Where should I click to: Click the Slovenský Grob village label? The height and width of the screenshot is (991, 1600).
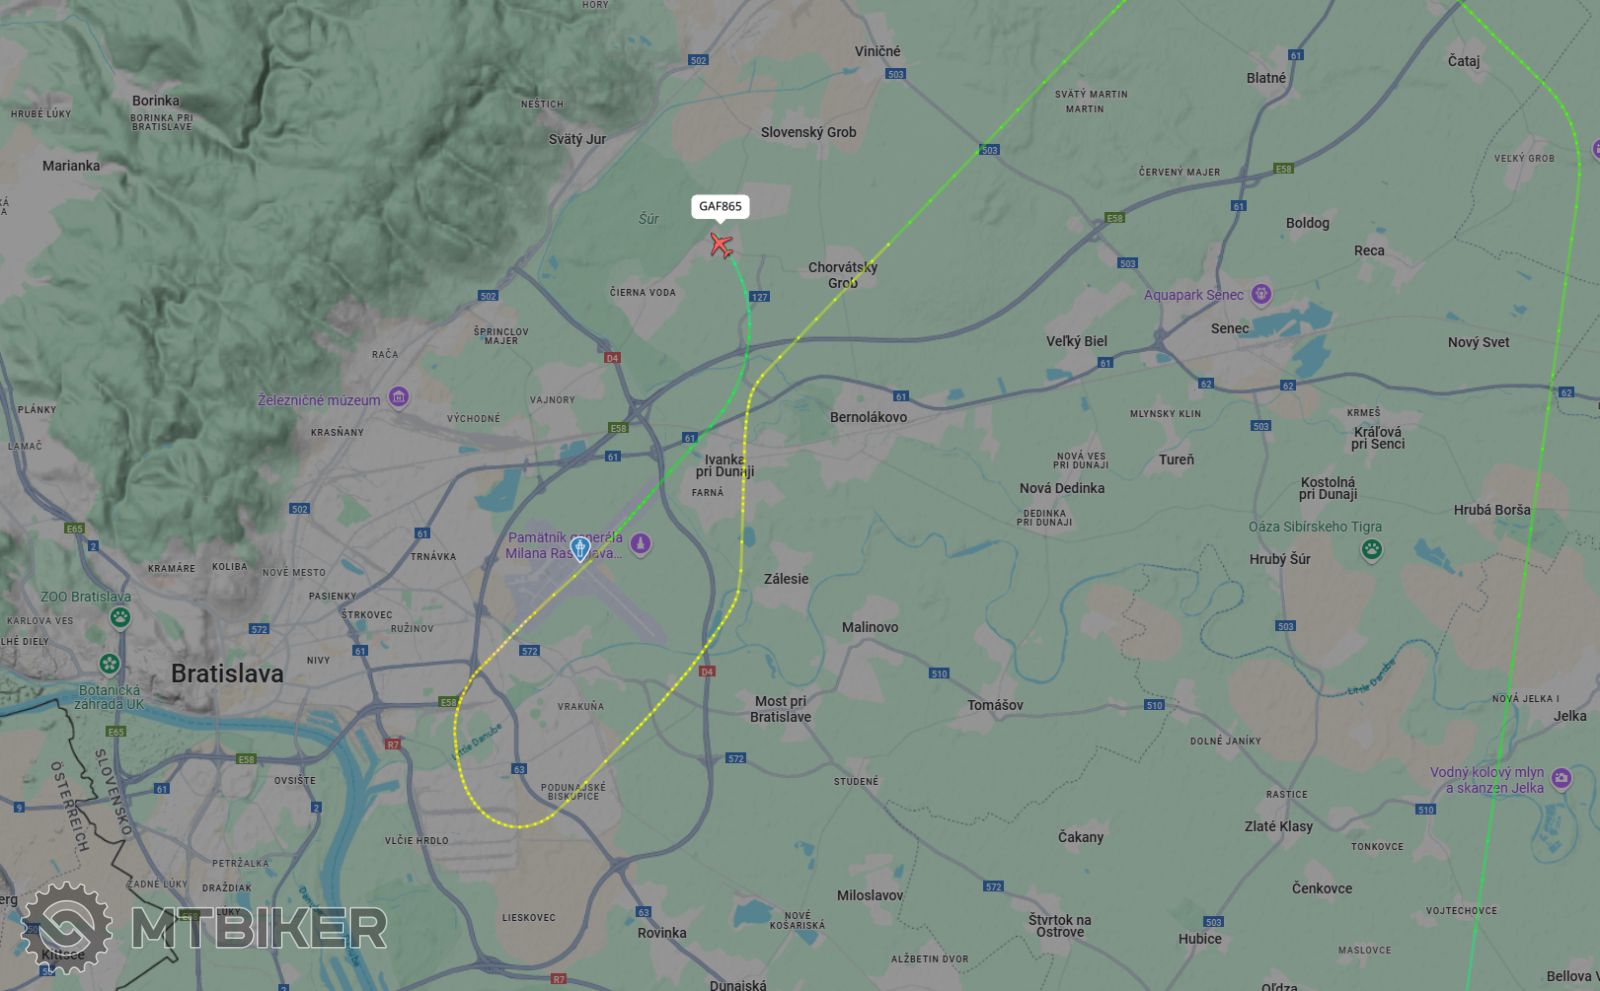coord(808,132)
